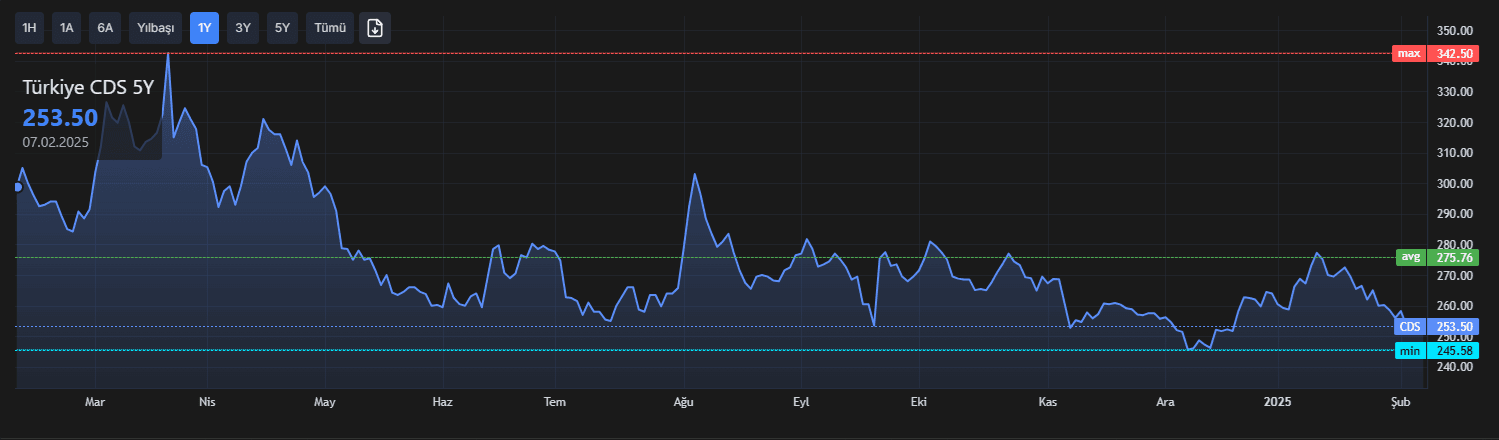Viewport: 1499px width, 440px height.
Task: Click the blue start dot on line
Action: 17,187
